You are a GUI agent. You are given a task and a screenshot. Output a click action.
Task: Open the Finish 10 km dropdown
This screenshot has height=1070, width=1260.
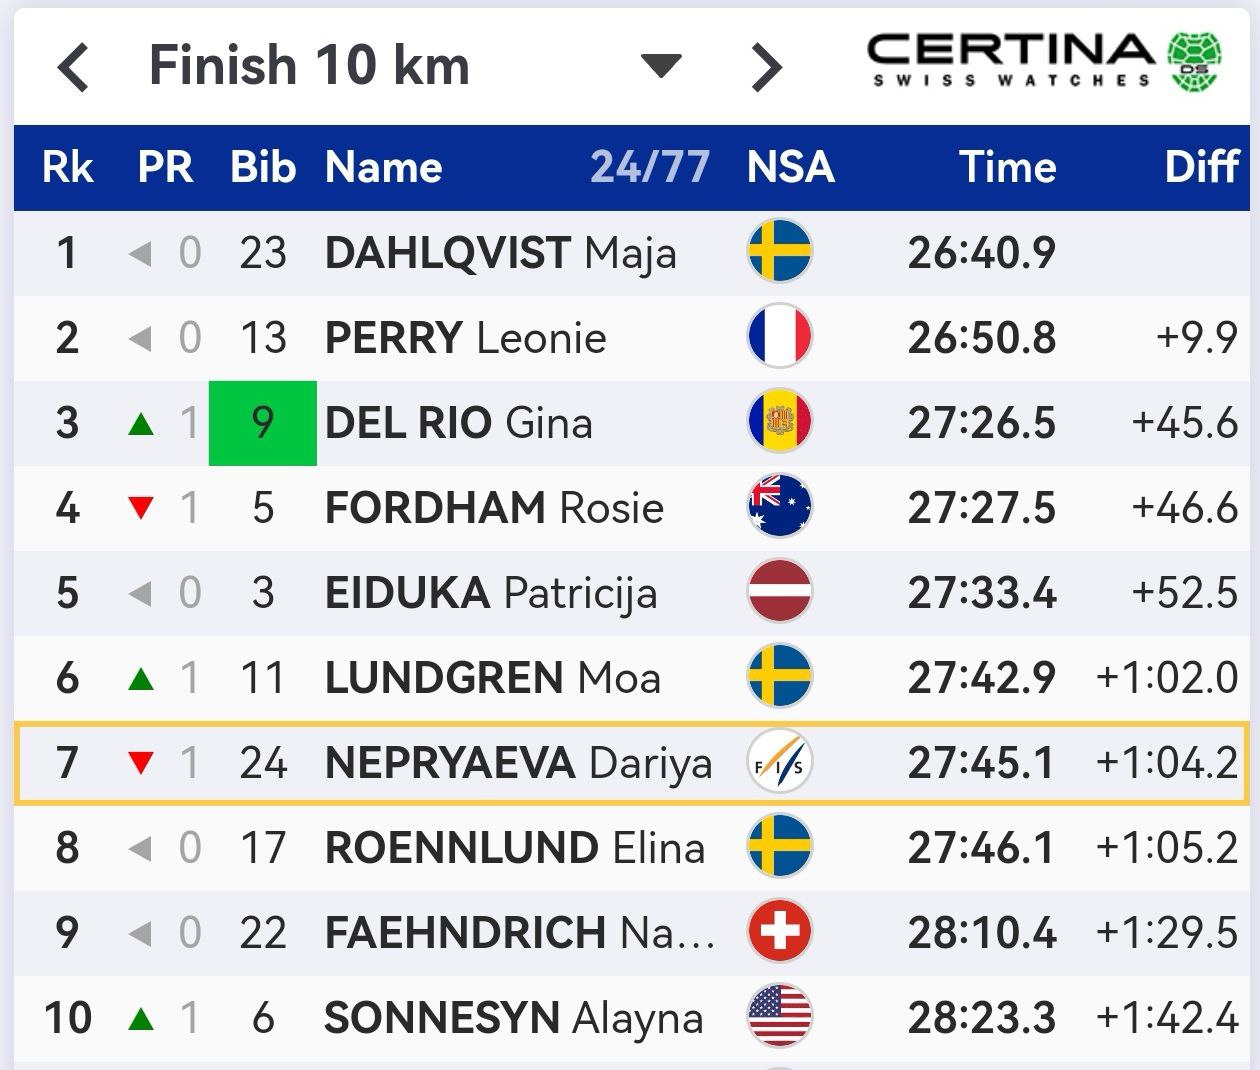click(x=660, y=67)
